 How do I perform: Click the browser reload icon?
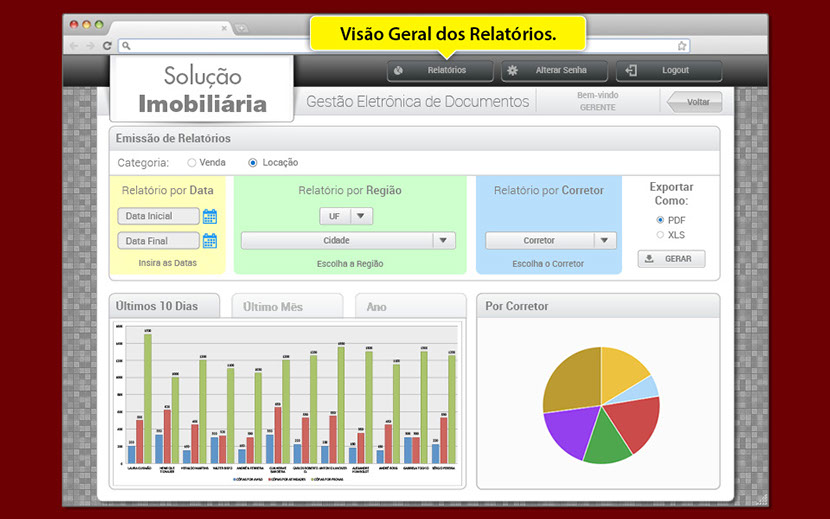[x=107, y=46]
